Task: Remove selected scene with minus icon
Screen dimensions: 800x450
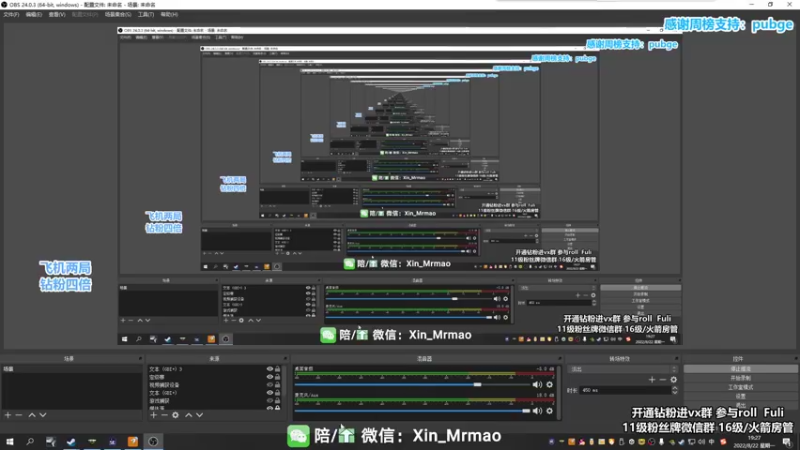Action: point(19,415)
